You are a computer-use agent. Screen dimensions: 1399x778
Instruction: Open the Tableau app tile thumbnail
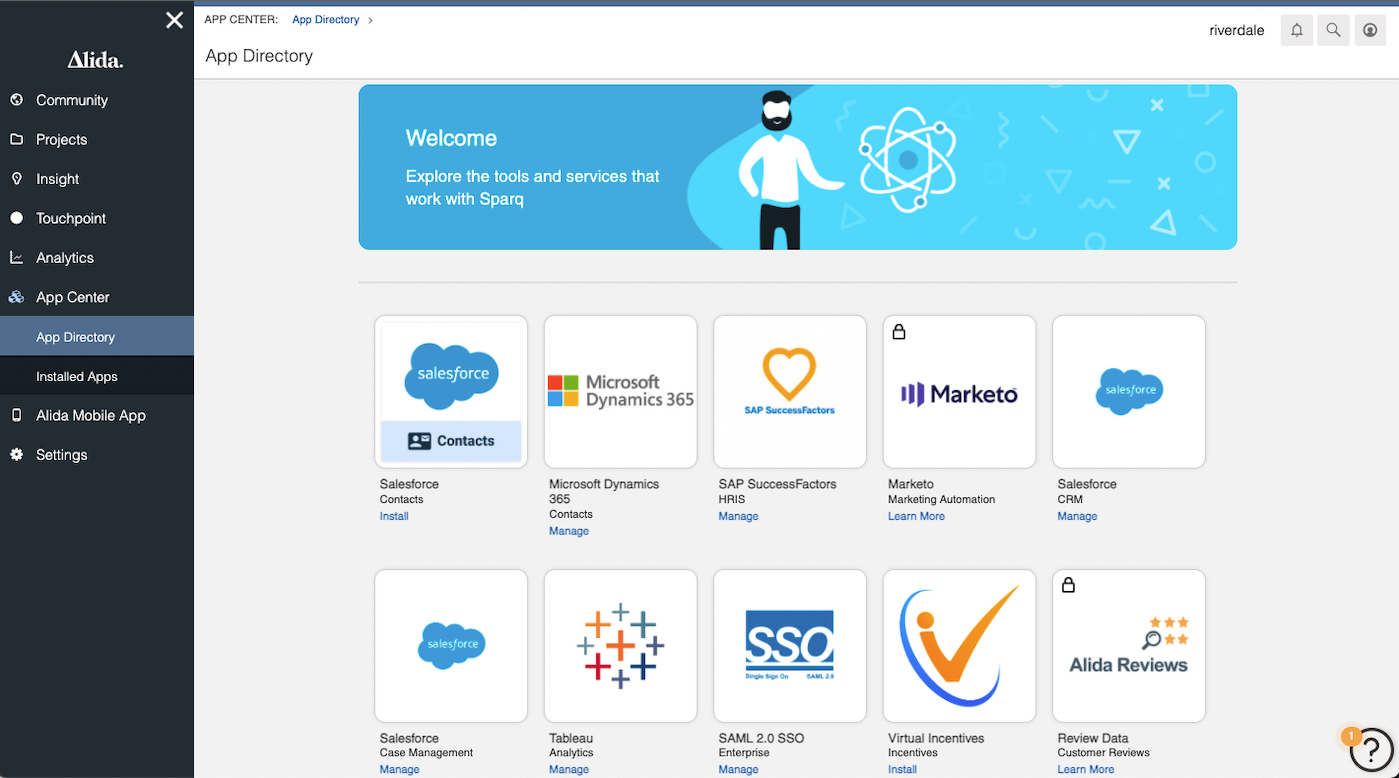coord(620,645)
